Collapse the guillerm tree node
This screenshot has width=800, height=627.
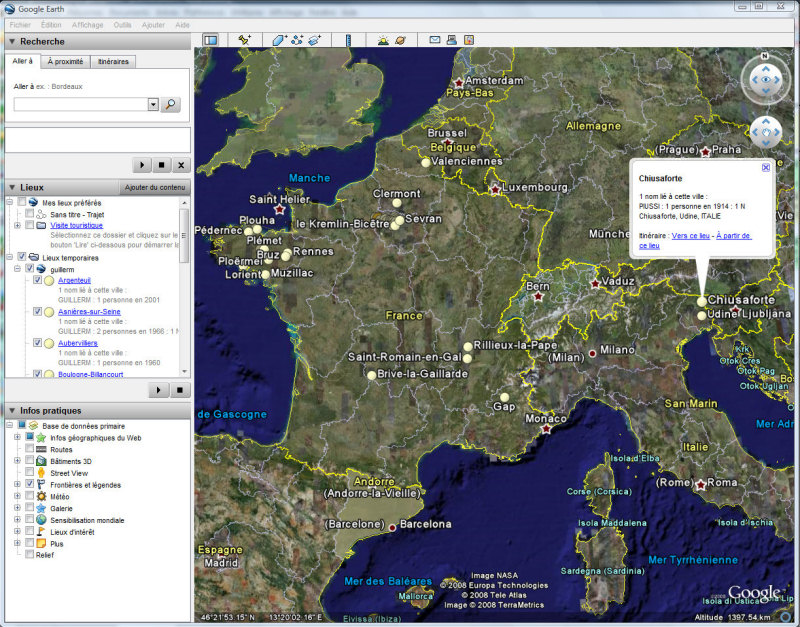click(17, 269)
